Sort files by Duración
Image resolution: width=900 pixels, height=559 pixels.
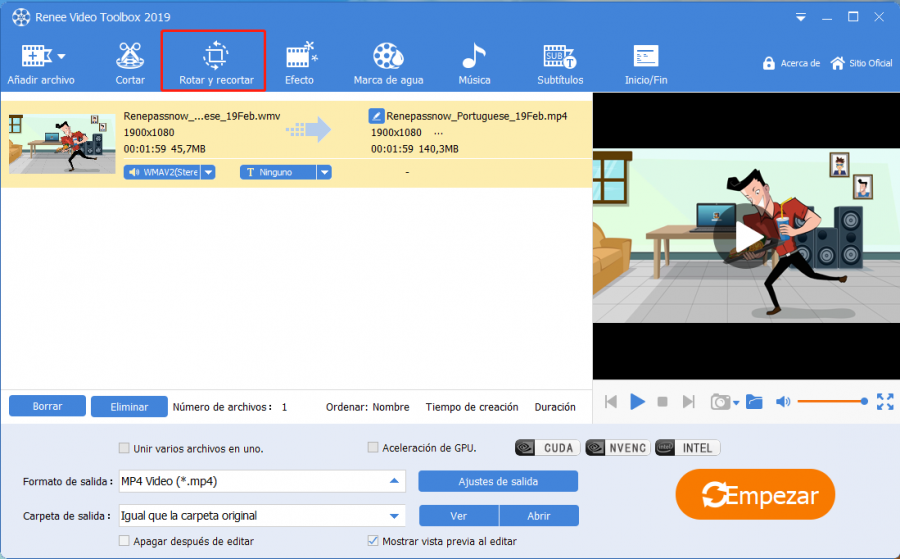pos(555,407)
